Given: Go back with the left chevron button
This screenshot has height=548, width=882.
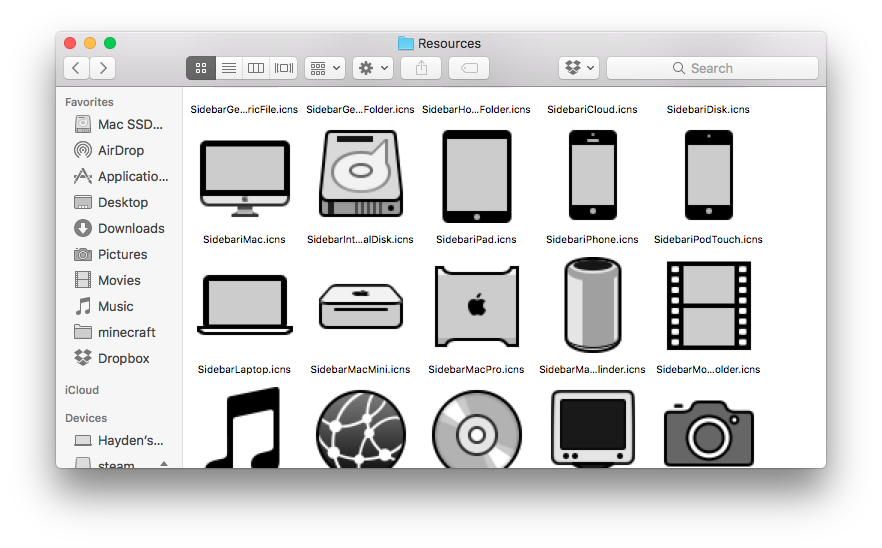Looking at the screenshot, I should pyautogui.click(x=76, y=68).
